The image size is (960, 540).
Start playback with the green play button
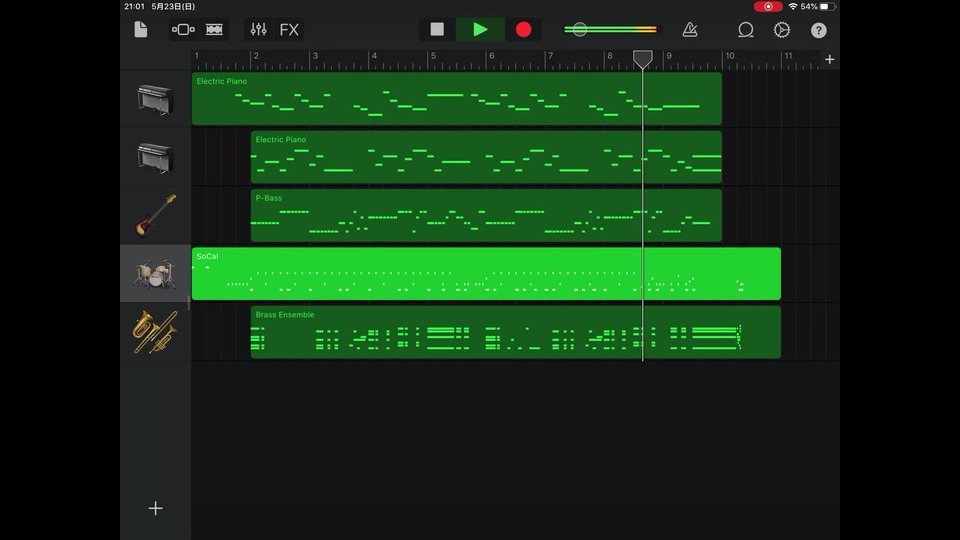tap(480, 29)
